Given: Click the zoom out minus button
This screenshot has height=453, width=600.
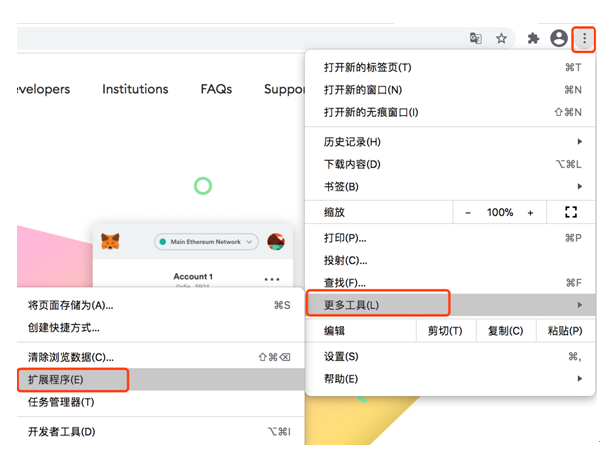Looking at the screenshot, I should pyautogui.click(x=468, y=213).
